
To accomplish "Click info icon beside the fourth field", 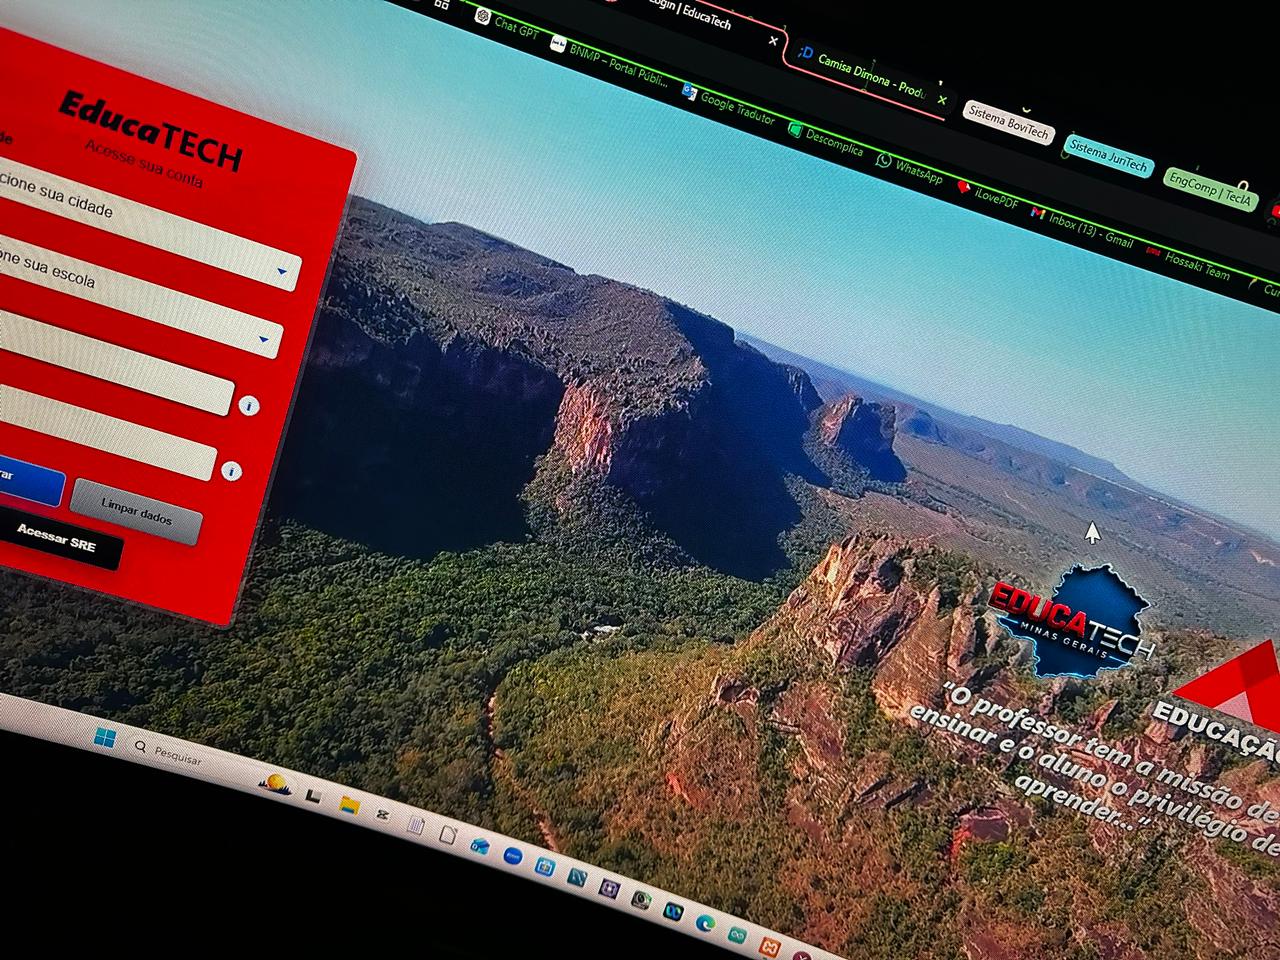I will tap(231, 470).
